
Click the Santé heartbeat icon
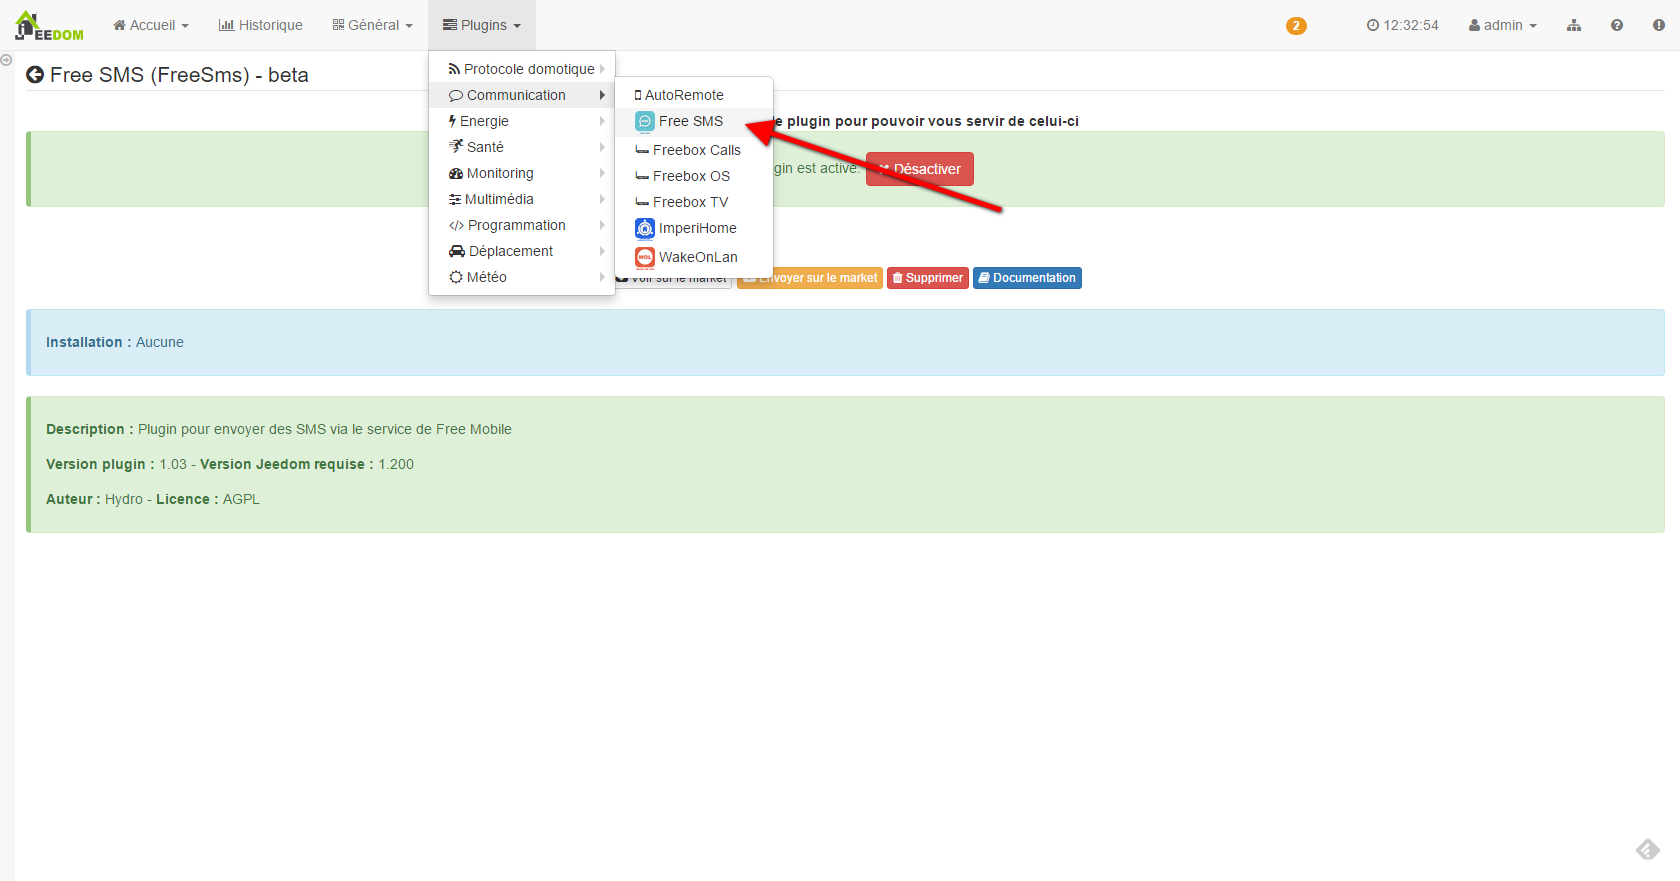tap(456, 146)
